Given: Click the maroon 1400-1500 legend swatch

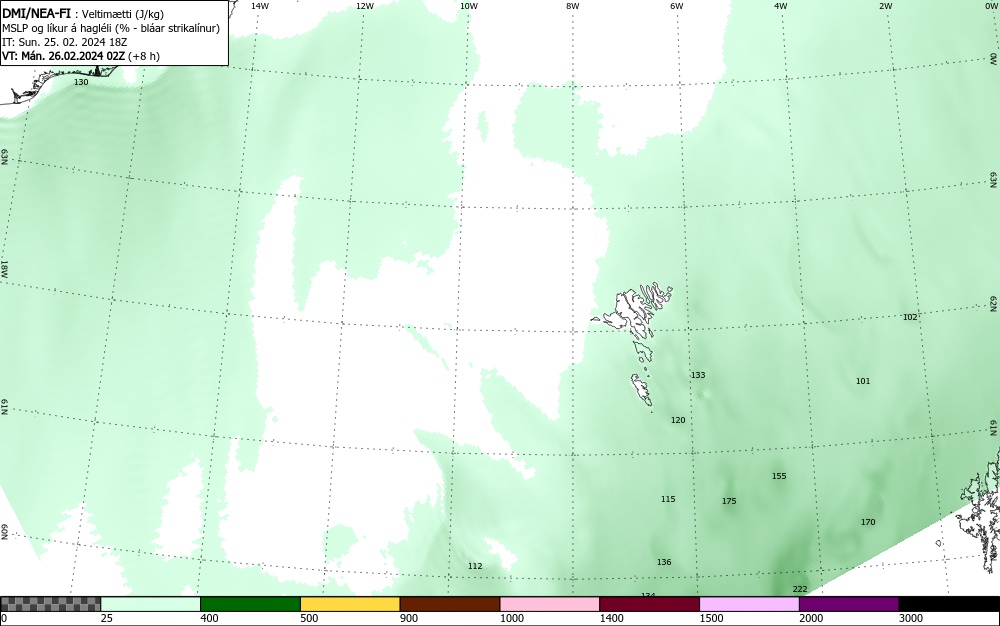Looking at the screenshot, I should 649,604.
